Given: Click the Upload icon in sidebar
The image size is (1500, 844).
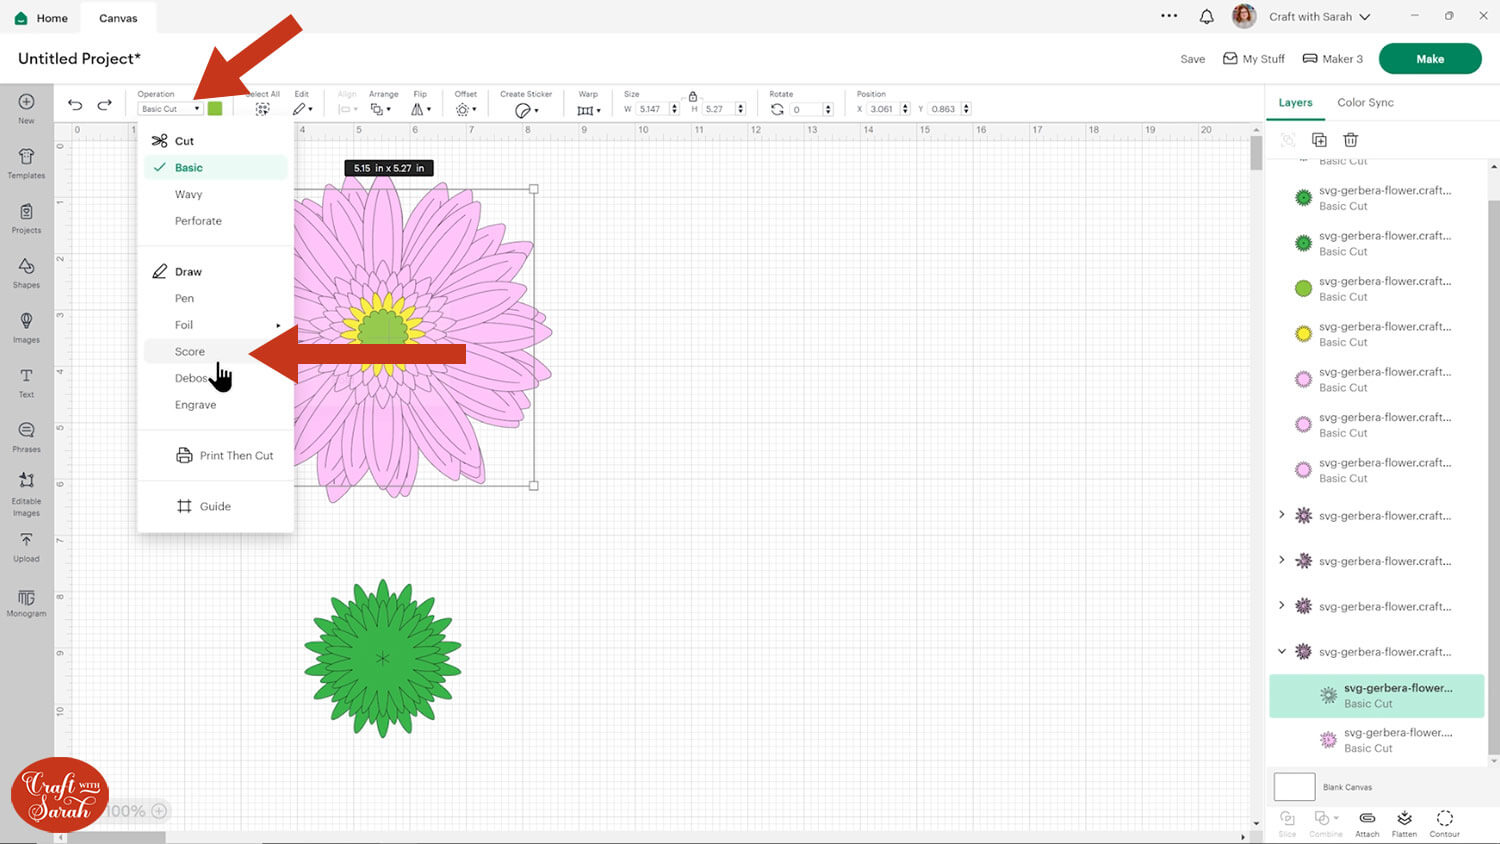Looking at the screenshot, I should [x=26, y=545].
